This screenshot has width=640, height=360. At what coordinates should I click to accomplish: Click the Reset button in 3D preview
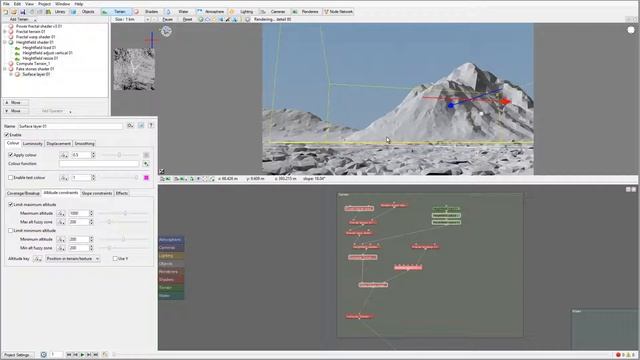click(x=187, y=19)
